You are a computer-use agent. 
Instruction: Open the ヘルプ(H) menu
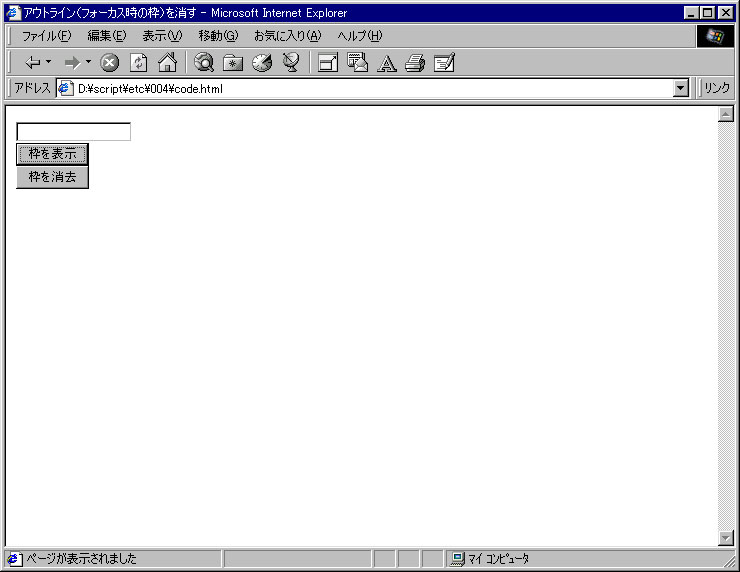coord(360,36)
